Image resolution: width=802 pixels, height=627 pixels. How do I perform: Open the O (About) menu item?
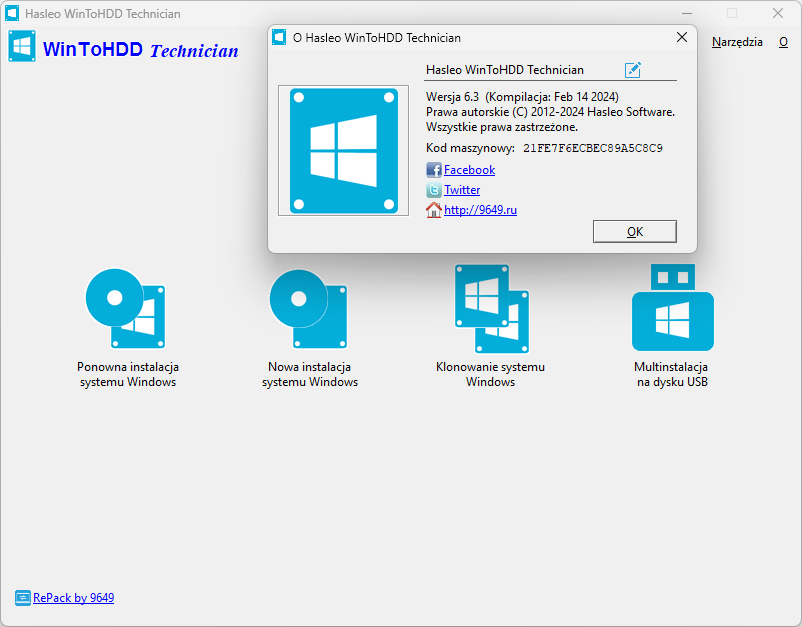[783, 42]
